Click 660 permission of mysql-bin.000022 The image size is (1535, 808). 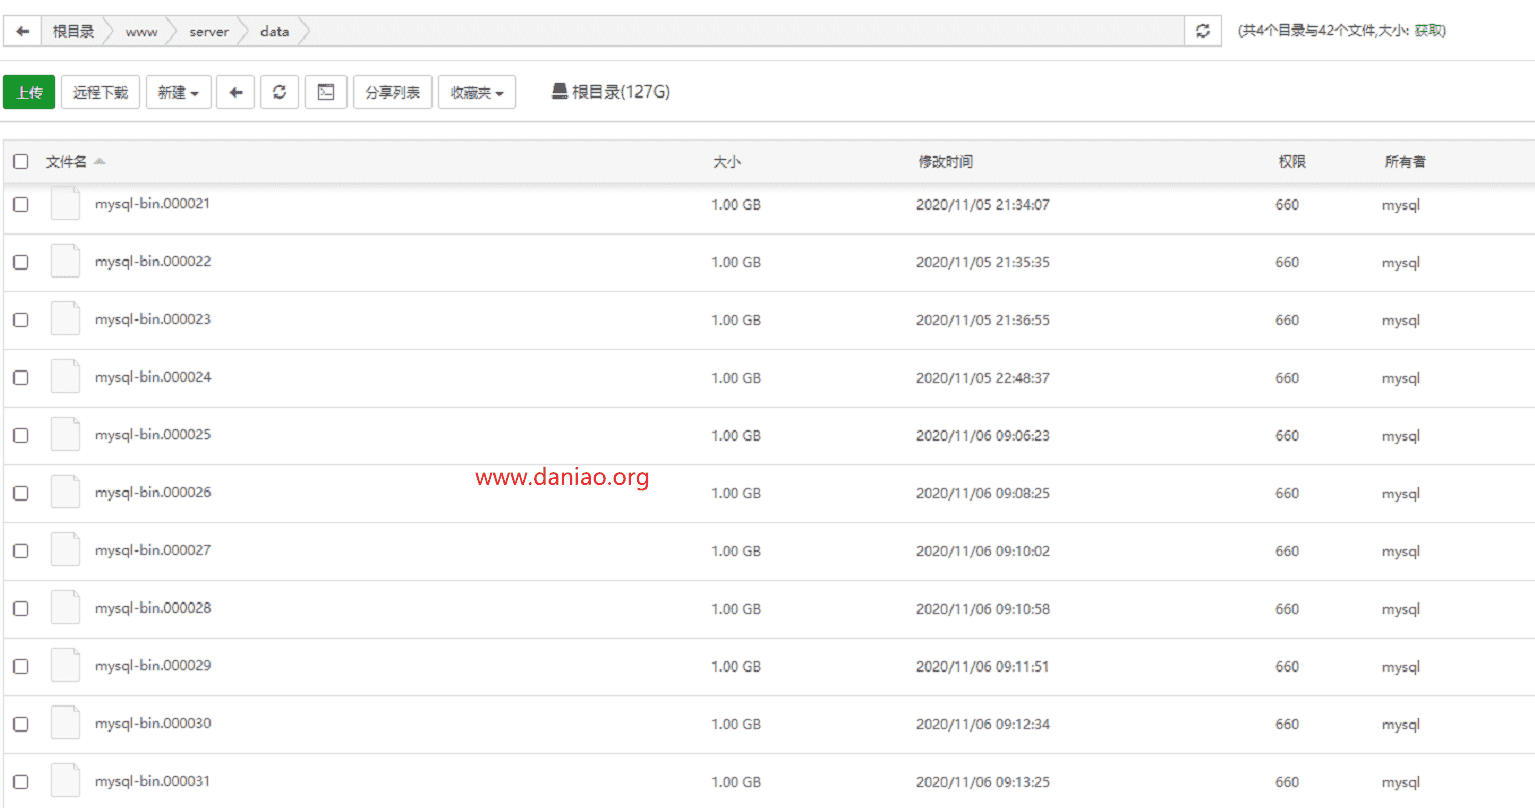pos(1287,262)
